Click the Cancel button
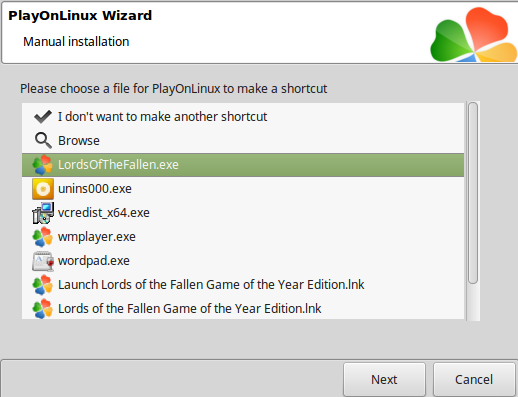This screenshot has width=518, height=397. pos(474,379)
